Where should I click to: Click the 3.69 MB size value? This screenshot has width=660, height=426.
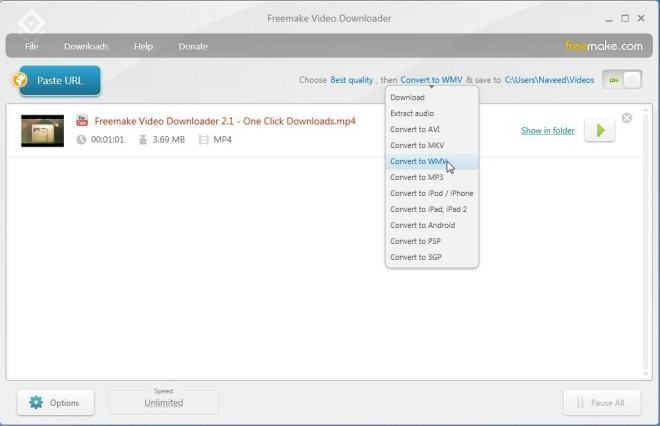(x=168, y=140)
